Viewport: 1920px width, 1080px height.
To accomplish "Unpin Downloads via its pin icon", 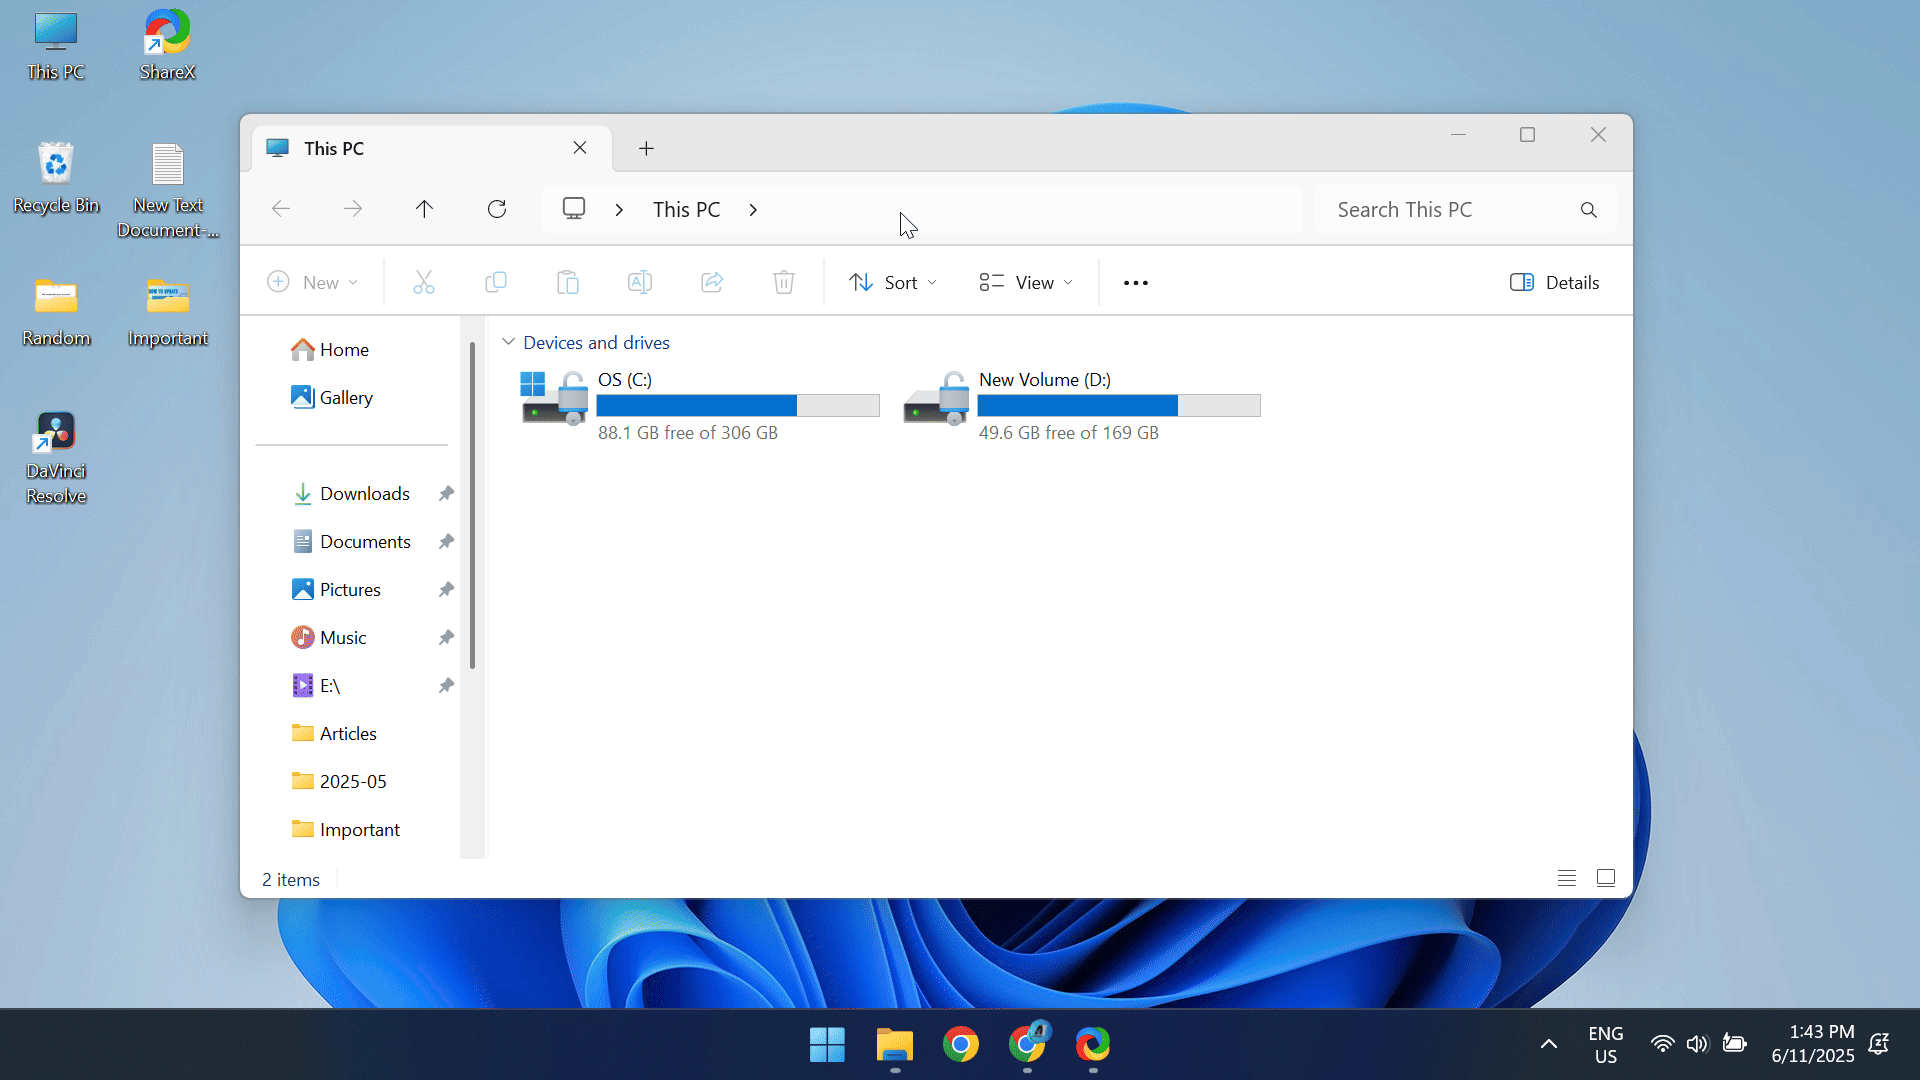I will click(447, 494).
